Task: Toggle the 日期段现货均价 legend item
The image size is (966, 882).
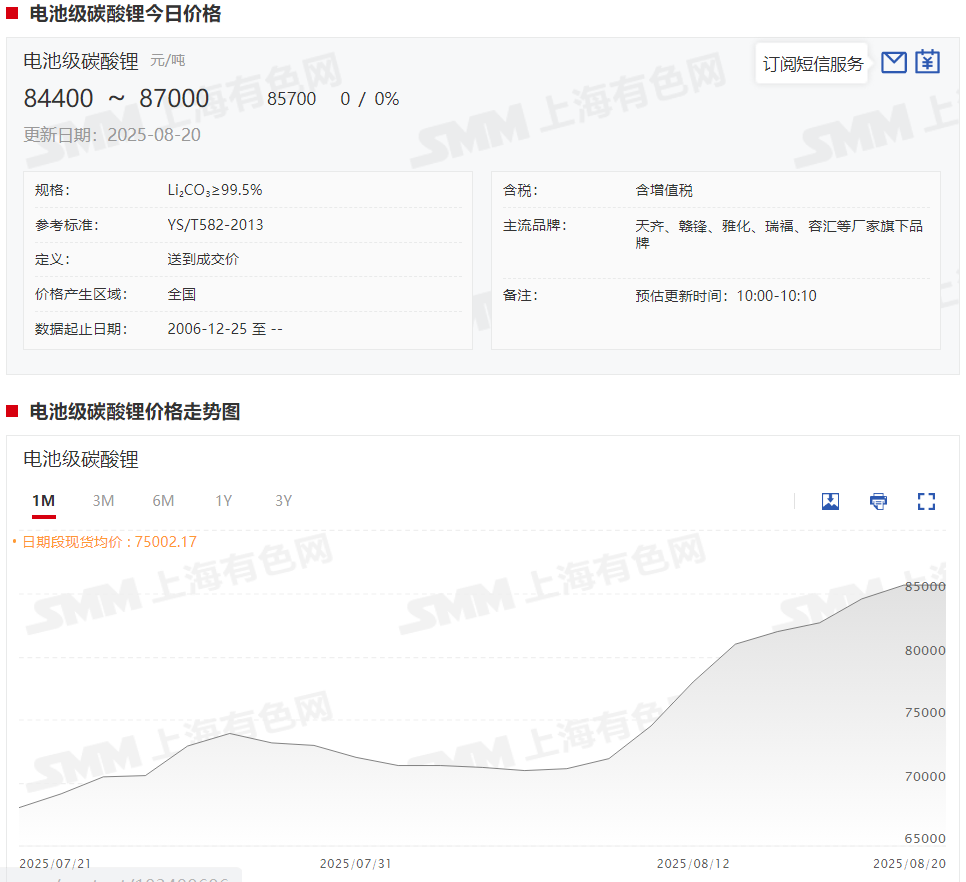Action: click(104, 542)
